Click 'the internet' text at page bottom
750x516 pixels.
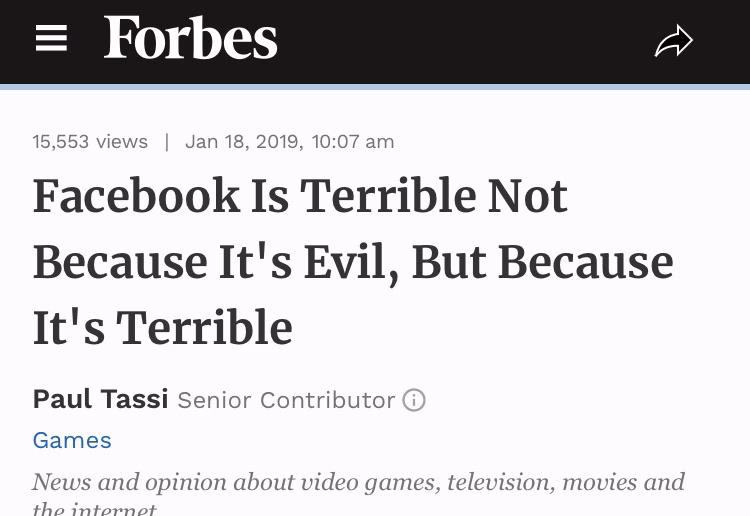click(94, 509)
